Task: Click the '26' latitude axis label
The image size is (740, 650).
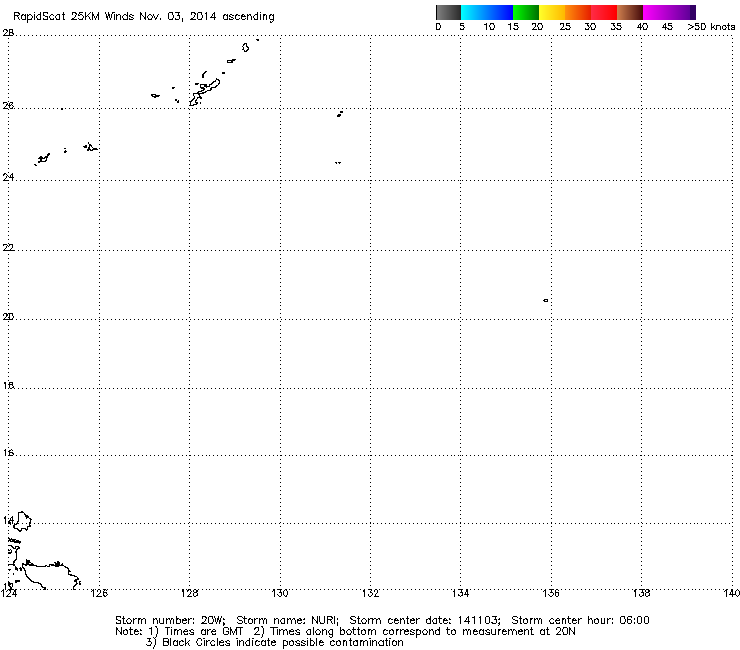Action: tap(8, 106)
